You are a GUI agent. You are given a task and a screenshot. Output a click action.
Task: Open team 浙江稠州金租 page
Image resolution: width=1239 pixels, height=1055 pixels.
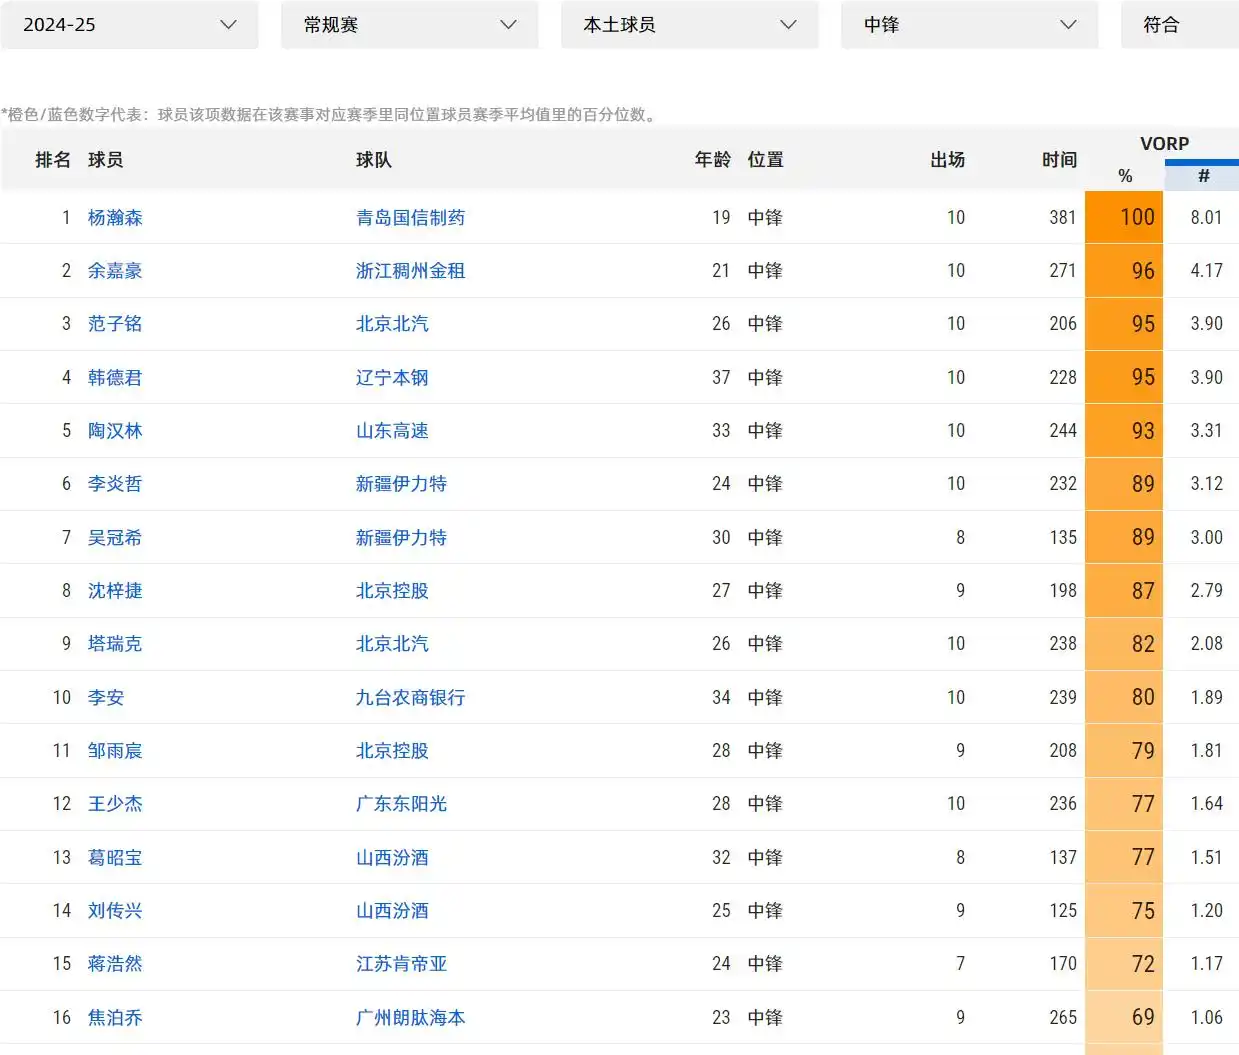[x=411, y=271]
